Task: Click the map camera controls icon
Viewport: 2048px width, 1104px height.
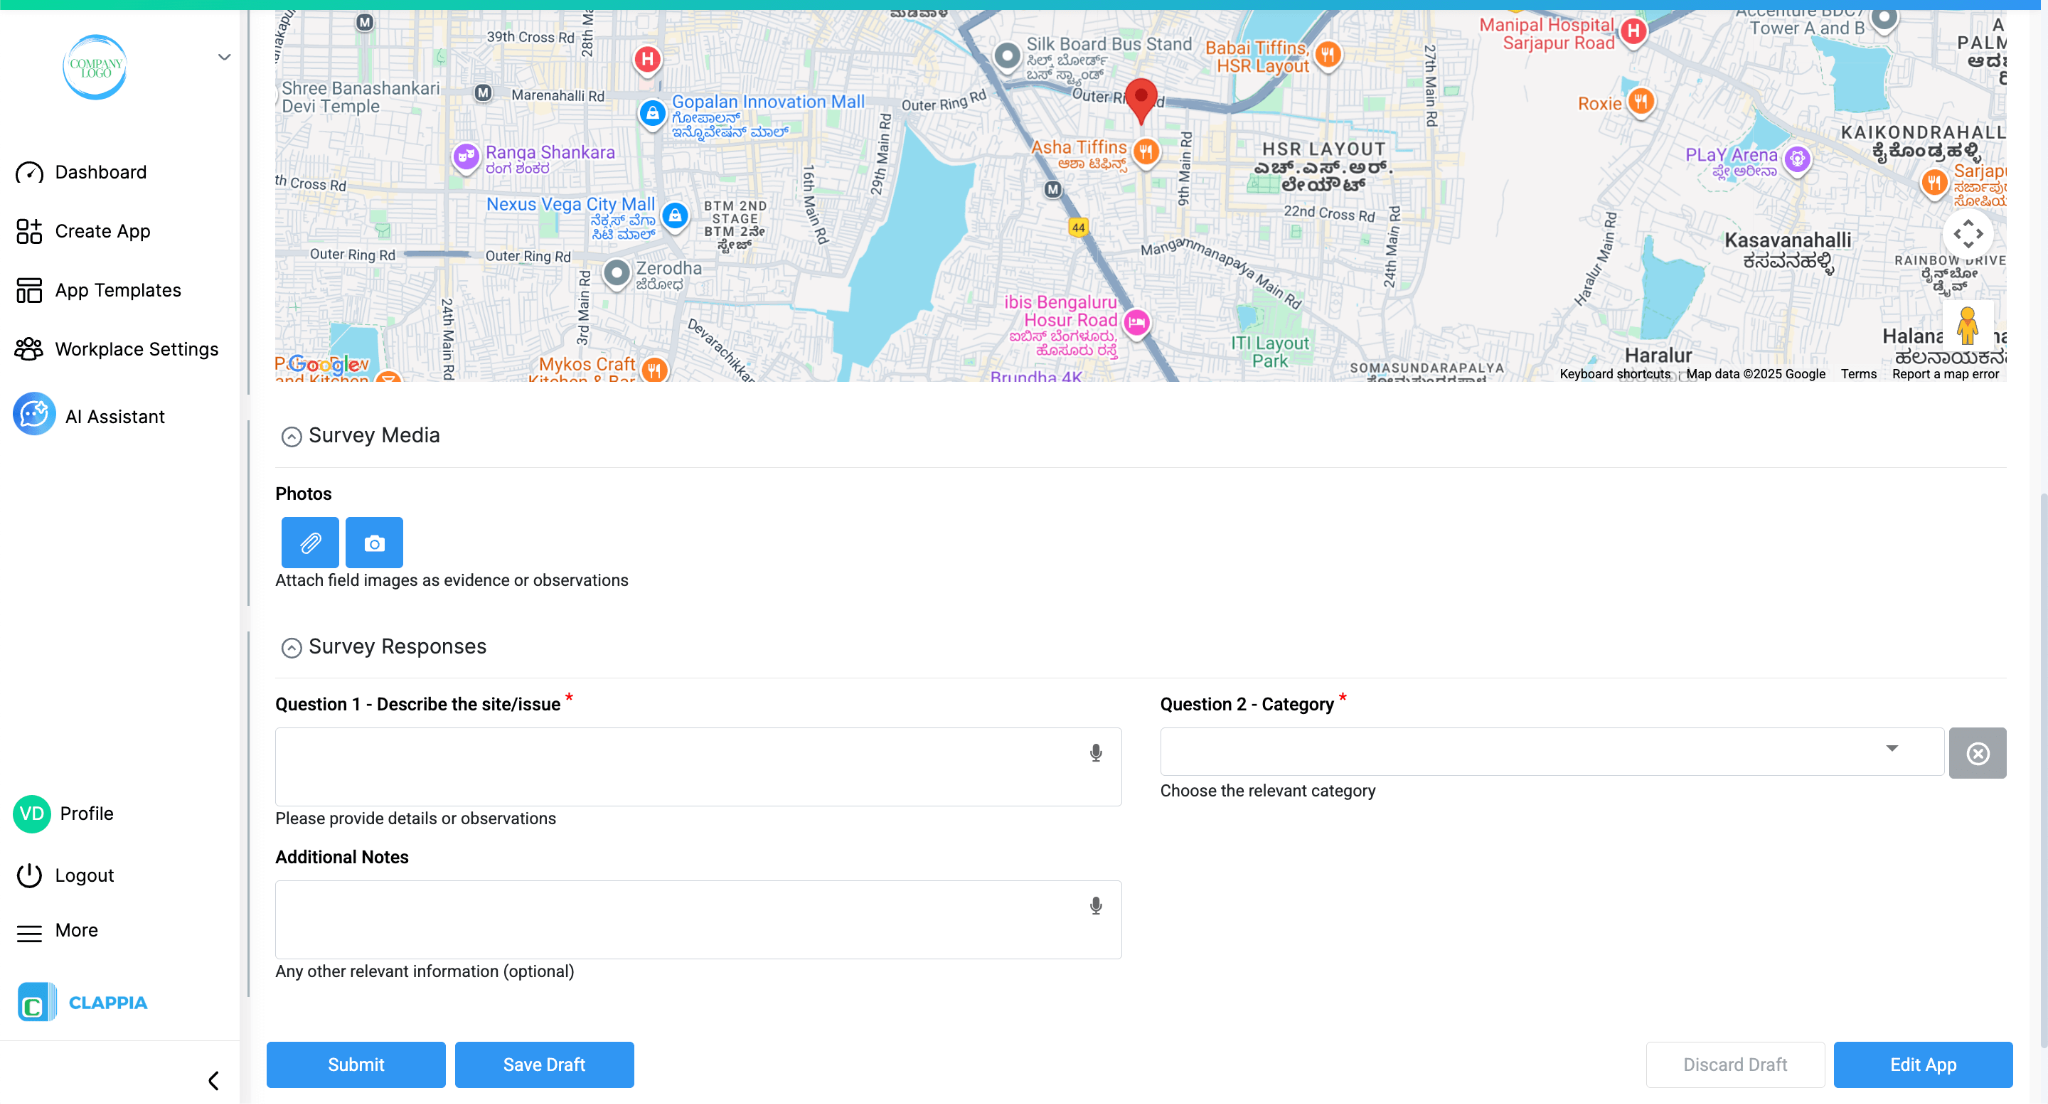Action: point(1967,234)
